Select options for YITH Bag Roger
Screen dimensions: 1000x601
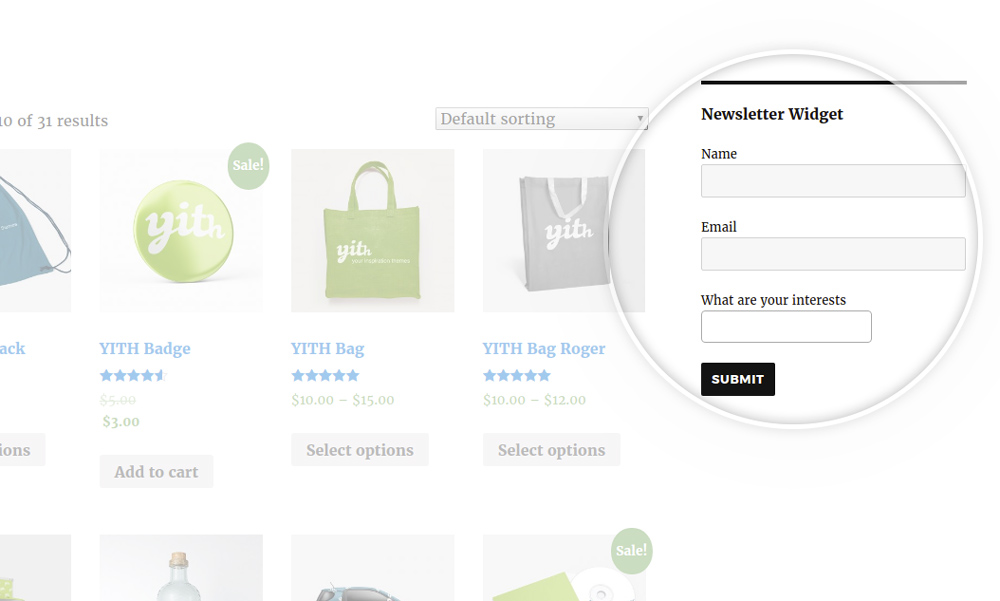pyautogui.click(x=551, y=450)
